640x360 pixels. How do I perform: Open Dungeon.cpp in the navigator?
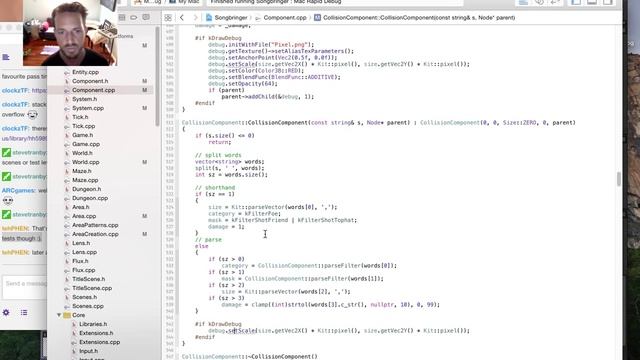[90, 198]
